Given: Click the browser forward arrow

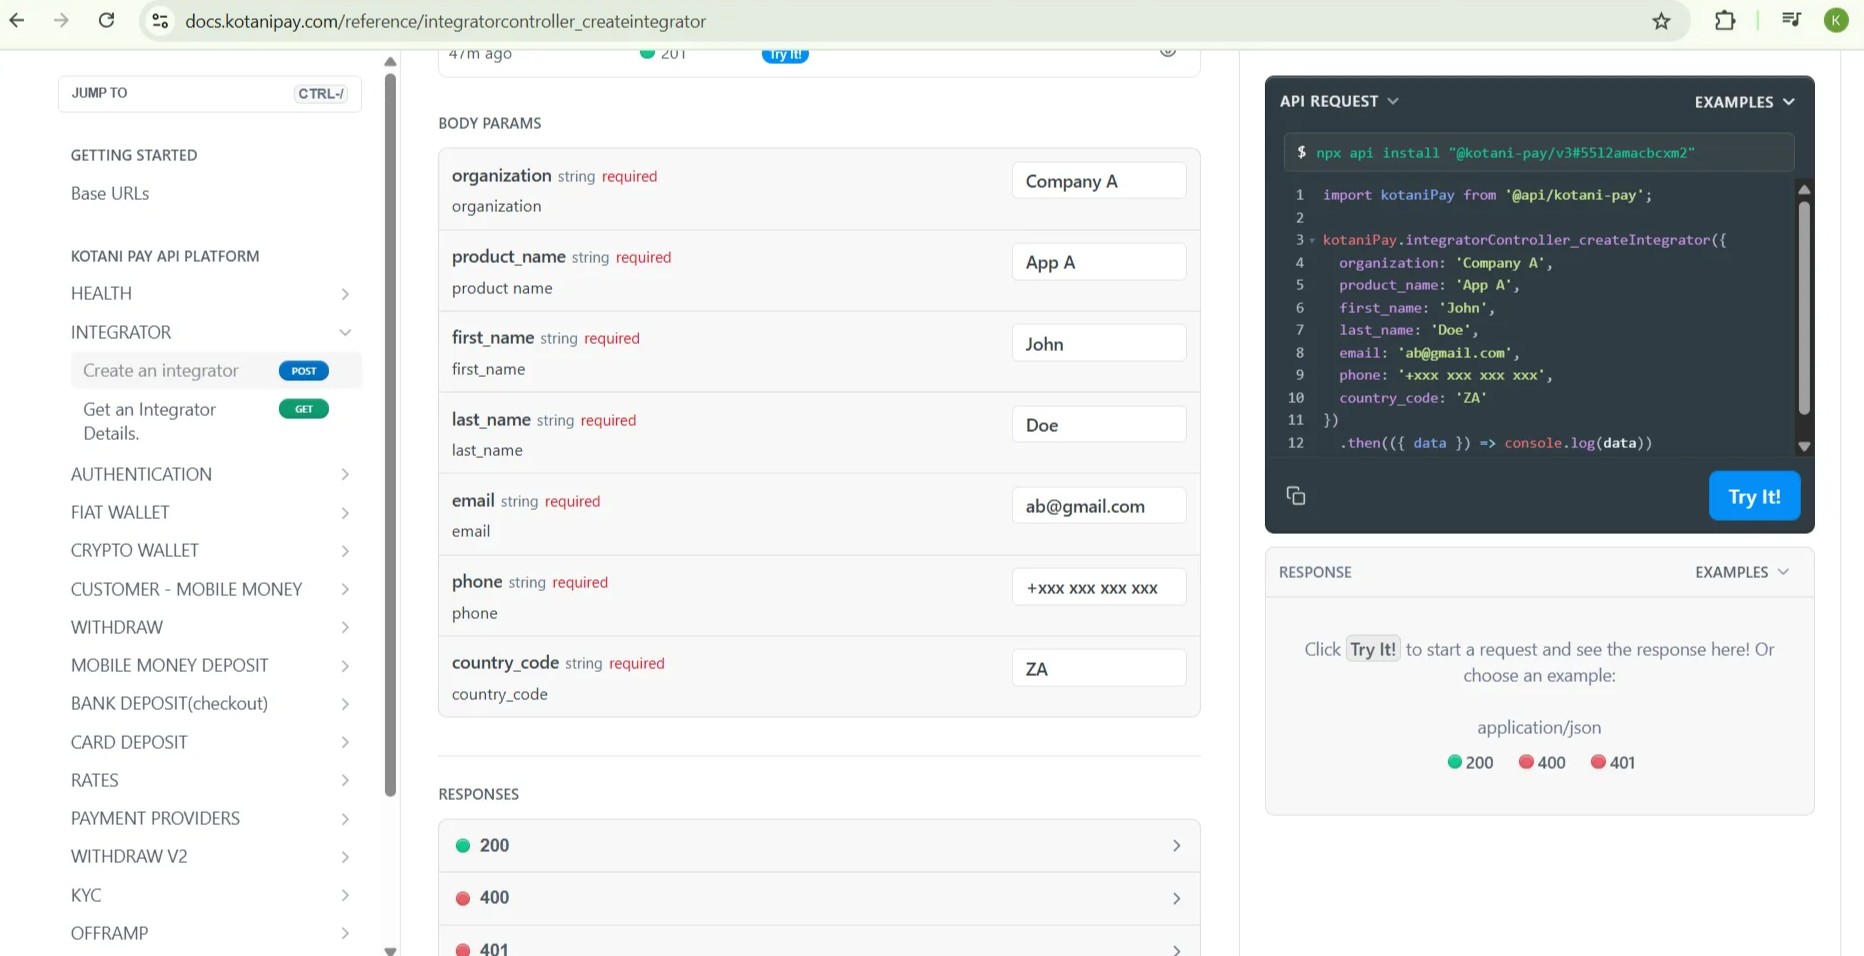Looking at the screenshot, I should click(x=61, y=20).
